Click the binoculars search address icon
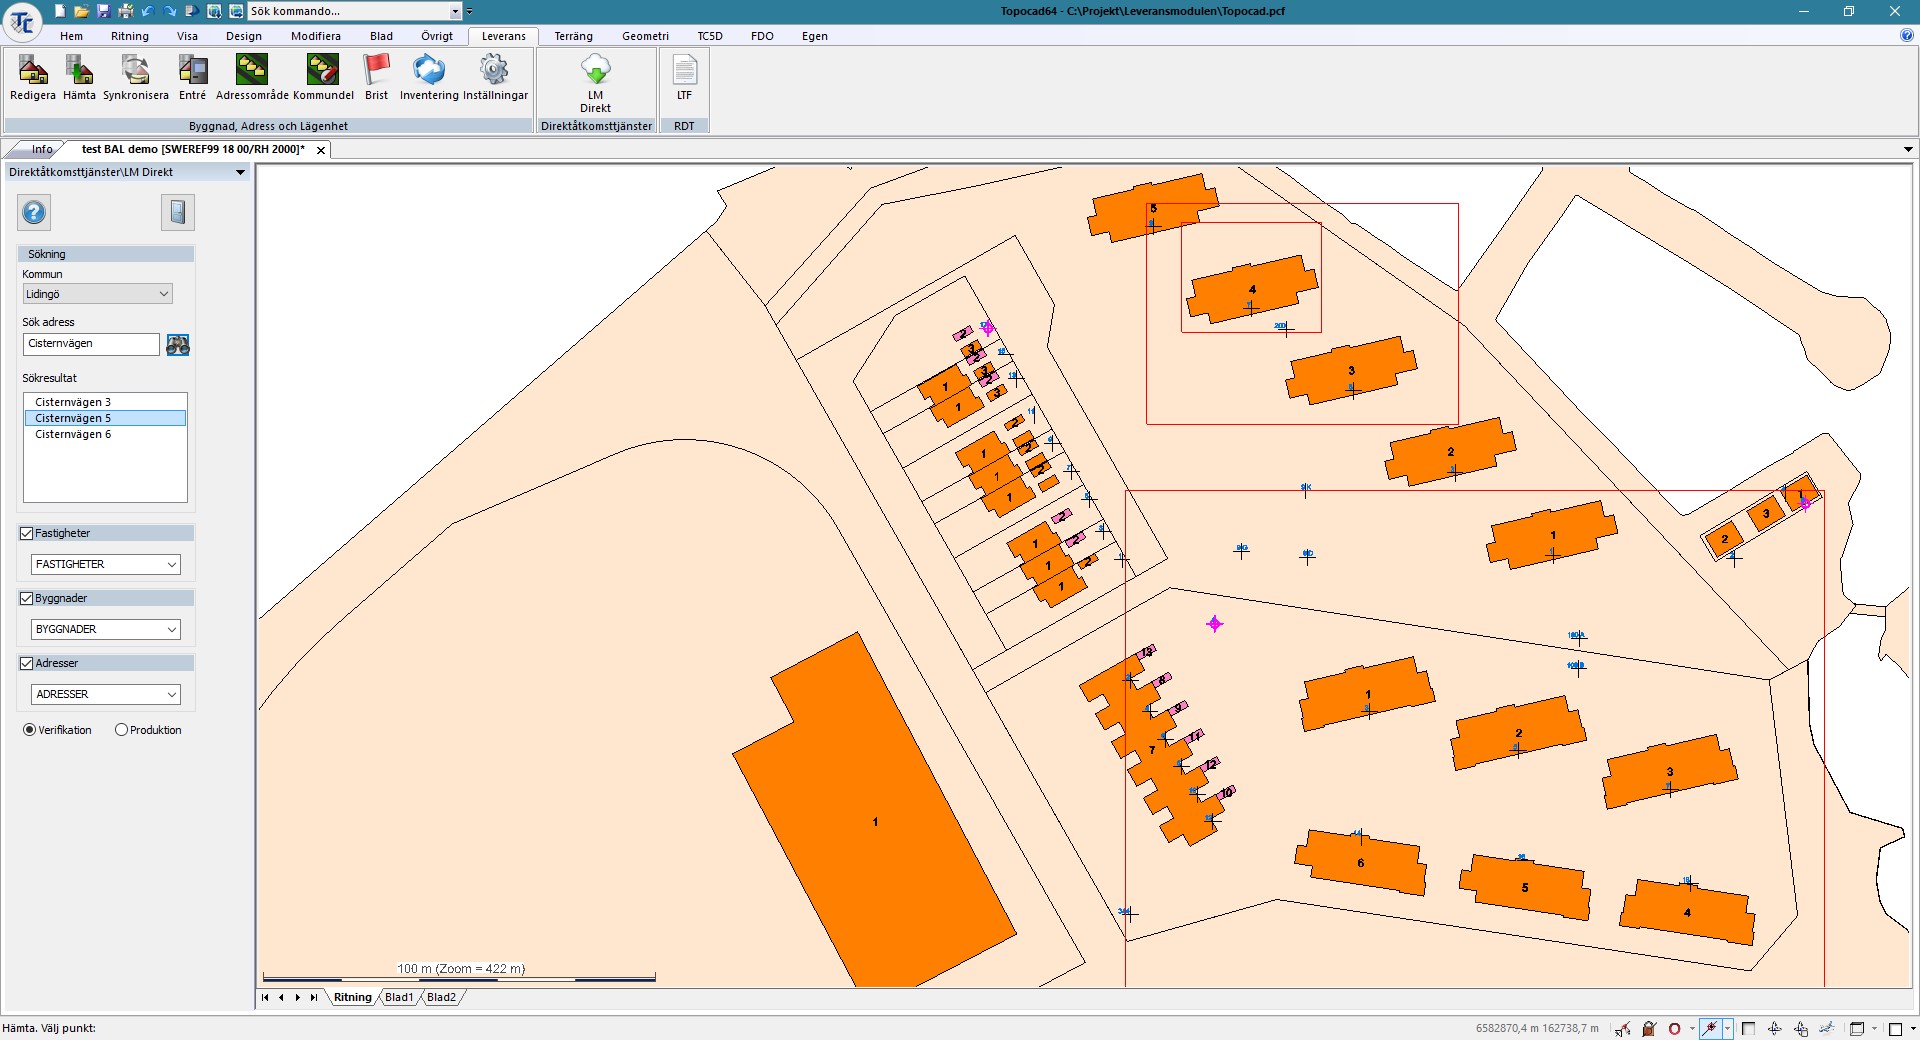Image resolution: width=1920 pixels, height=1040 pixels. pyautogui.click(x=178, y=345)
